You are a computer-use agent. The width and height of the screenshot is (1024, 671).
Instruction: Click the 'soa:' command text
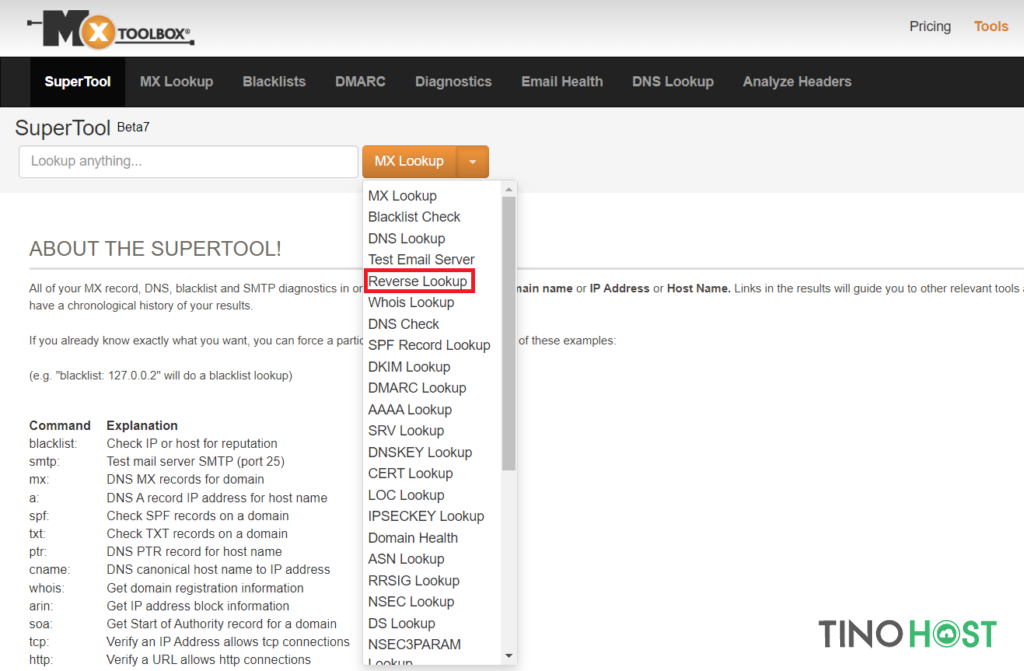40,624
